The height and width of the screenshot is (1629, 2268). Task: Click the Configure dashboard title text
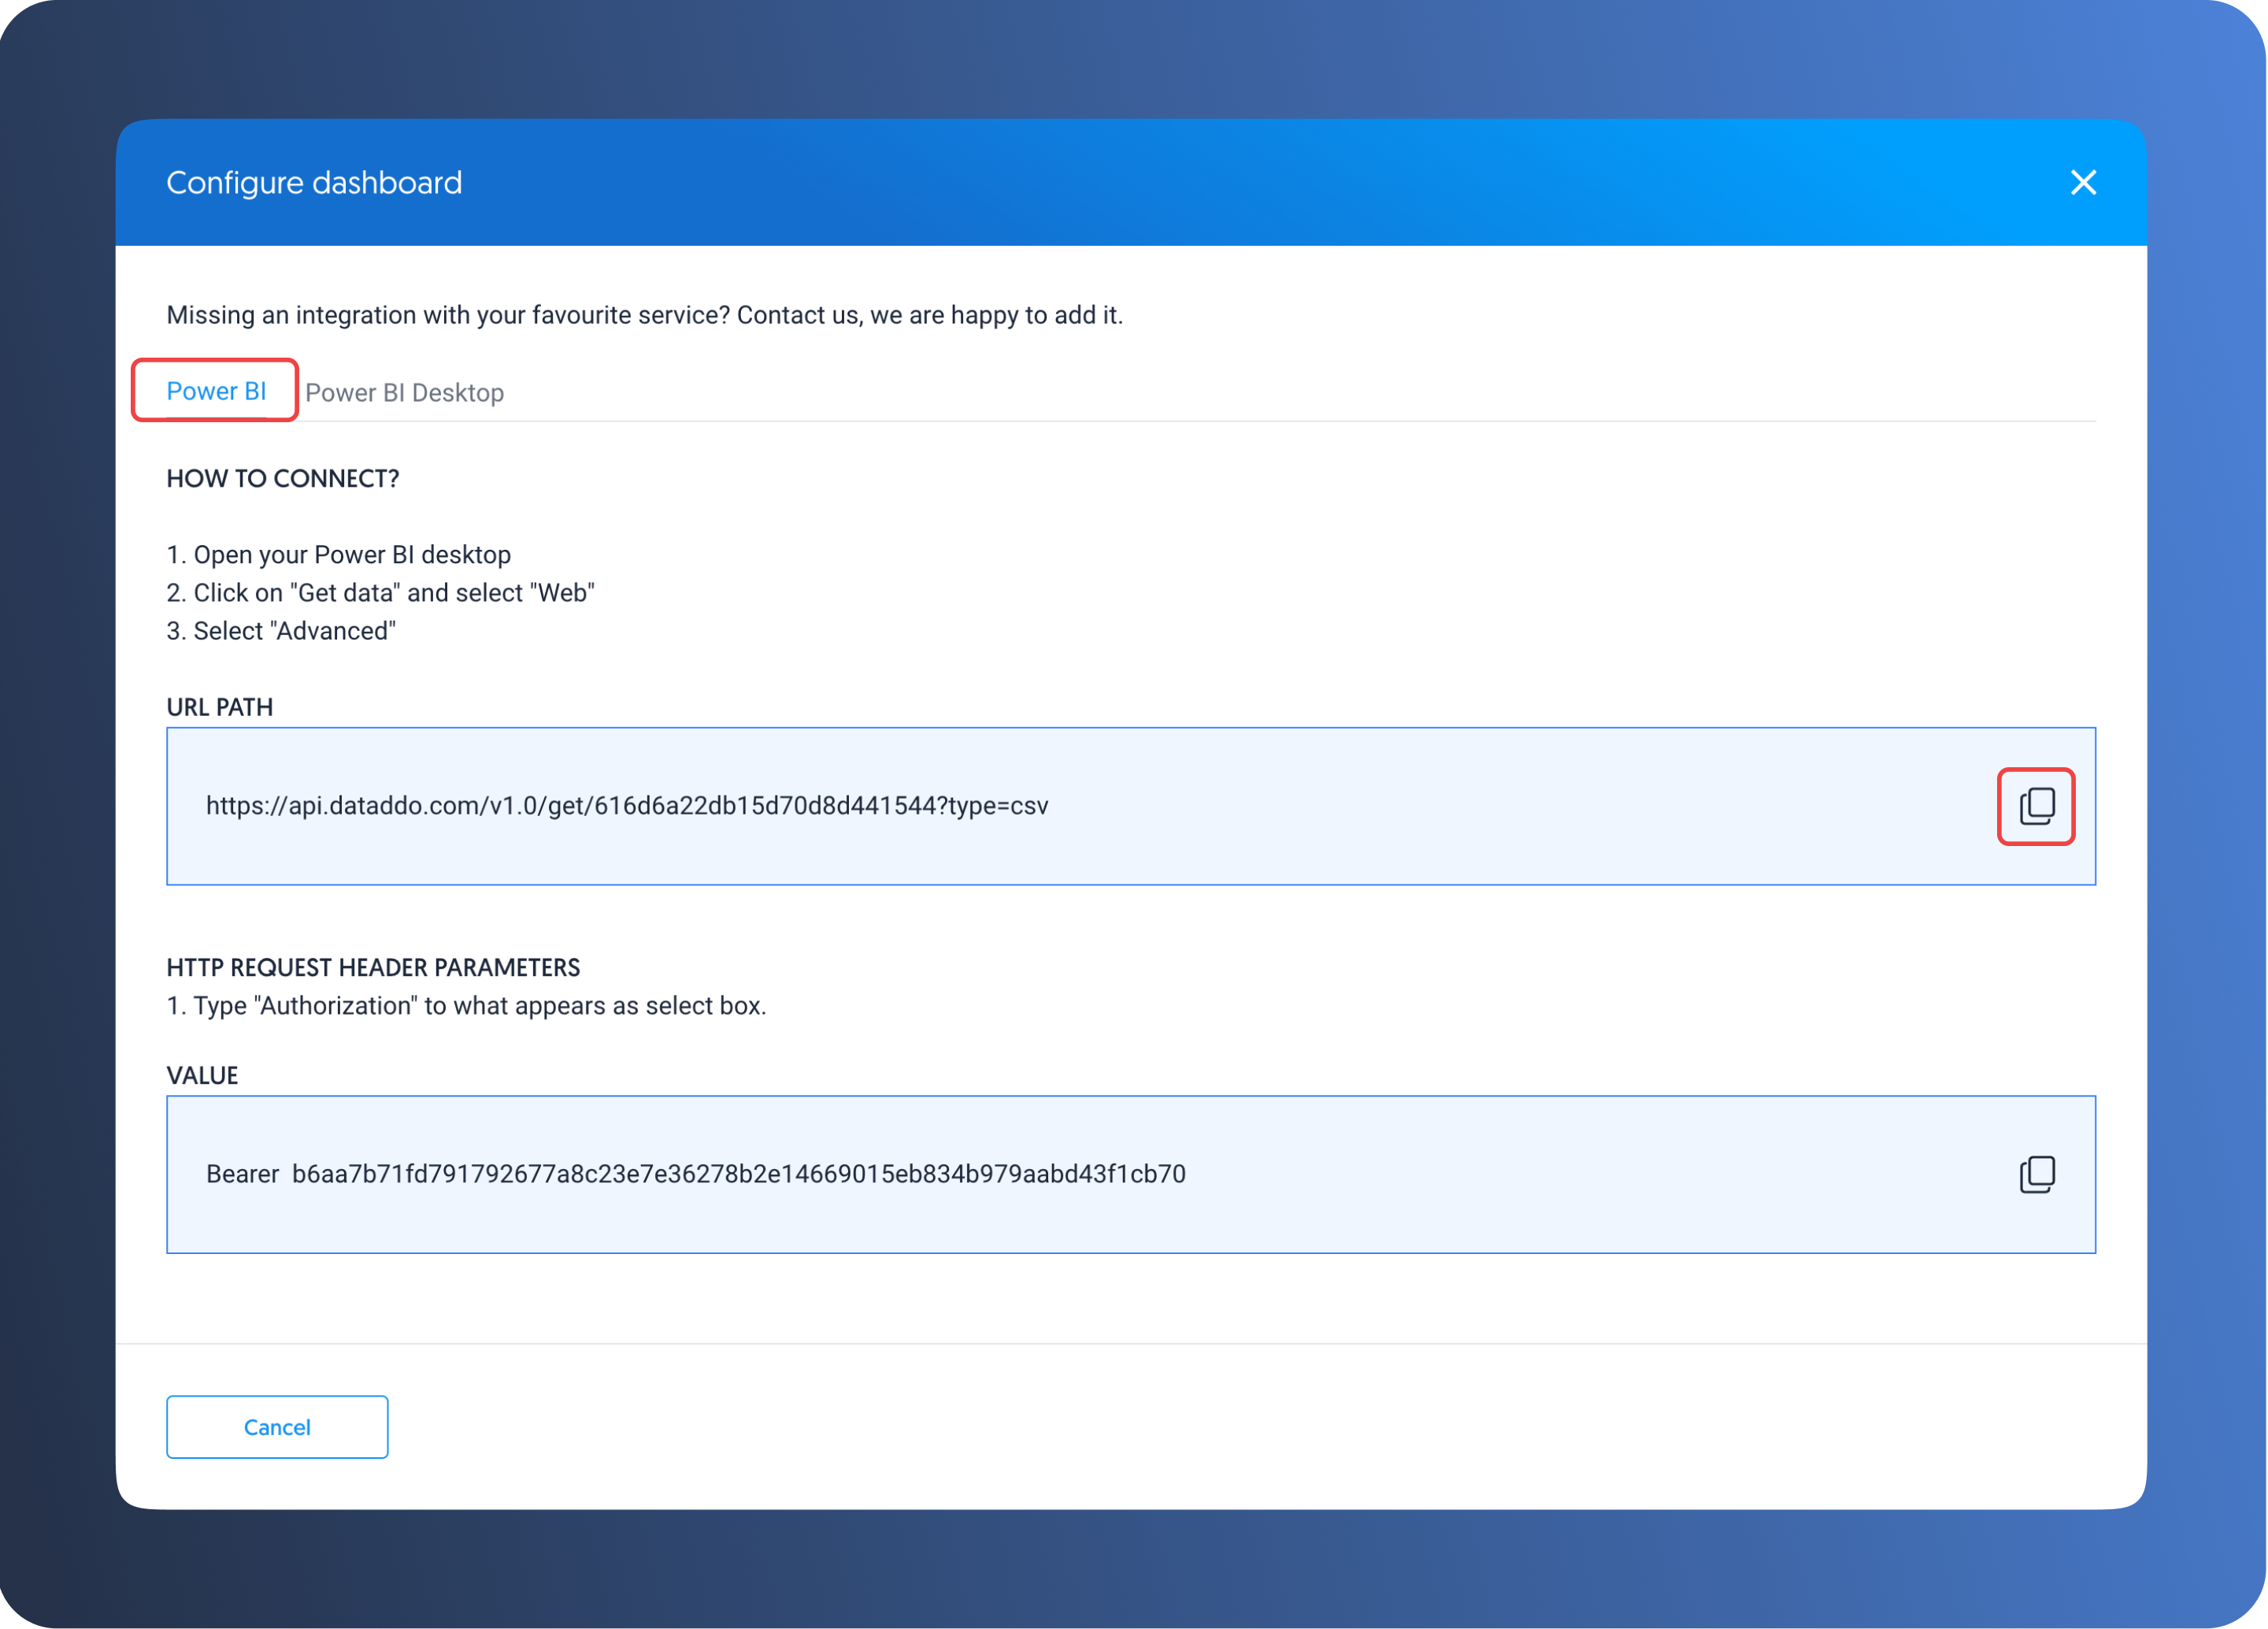(314, 182)
